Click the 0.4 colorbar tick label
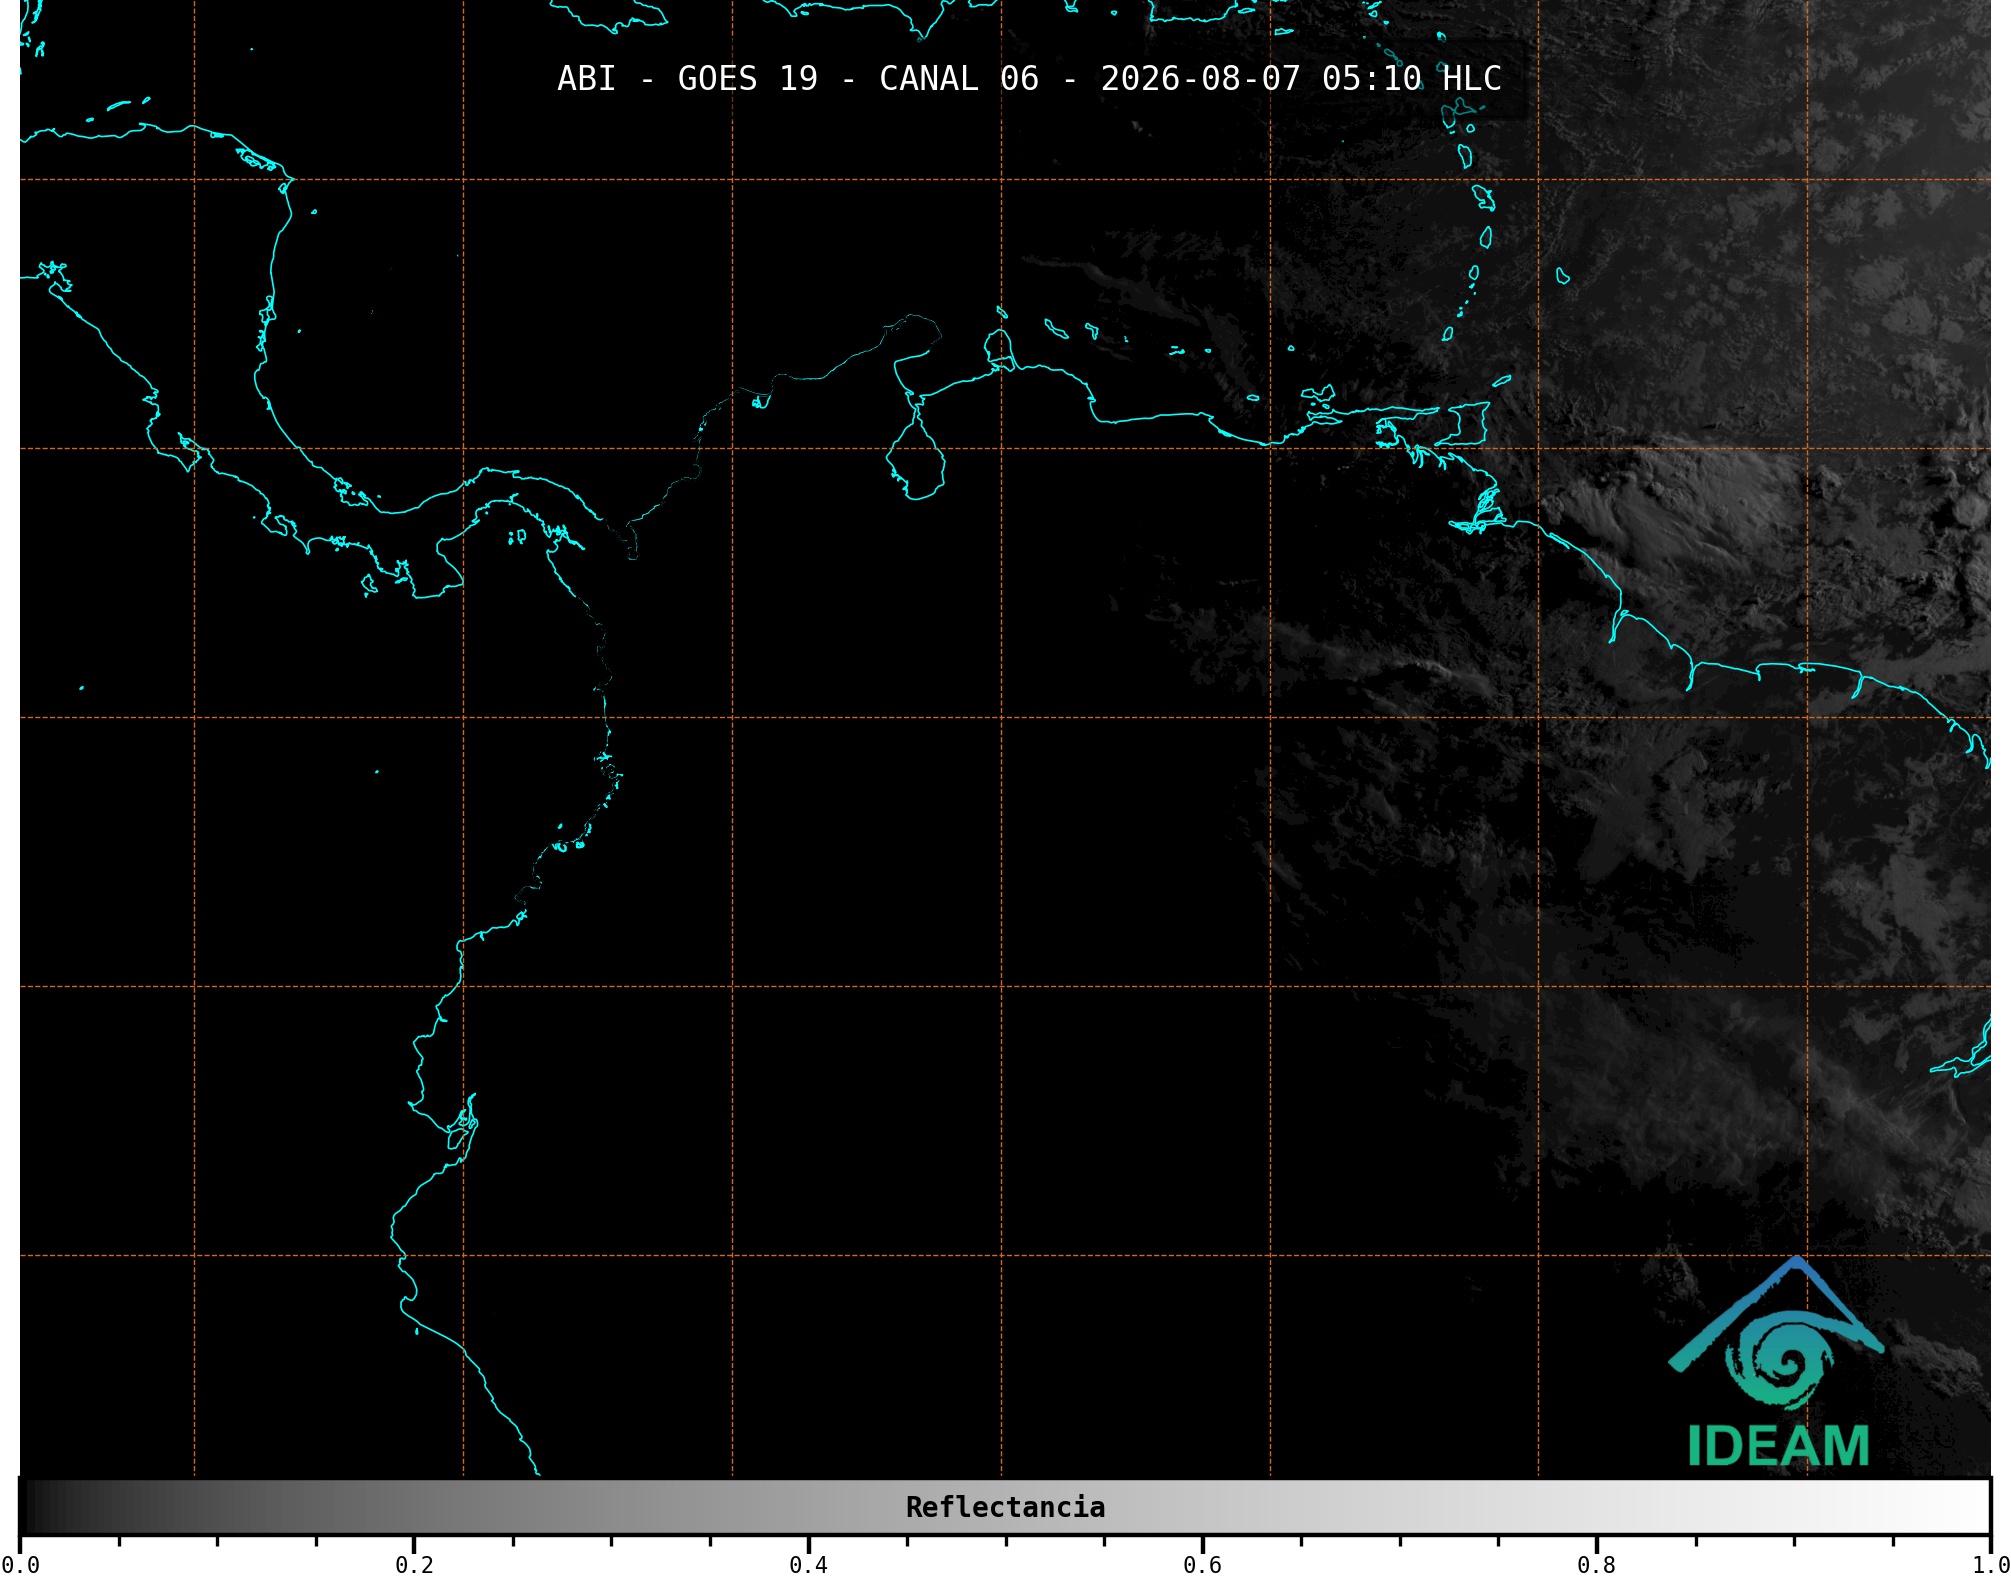 (x=808, y=1565)
